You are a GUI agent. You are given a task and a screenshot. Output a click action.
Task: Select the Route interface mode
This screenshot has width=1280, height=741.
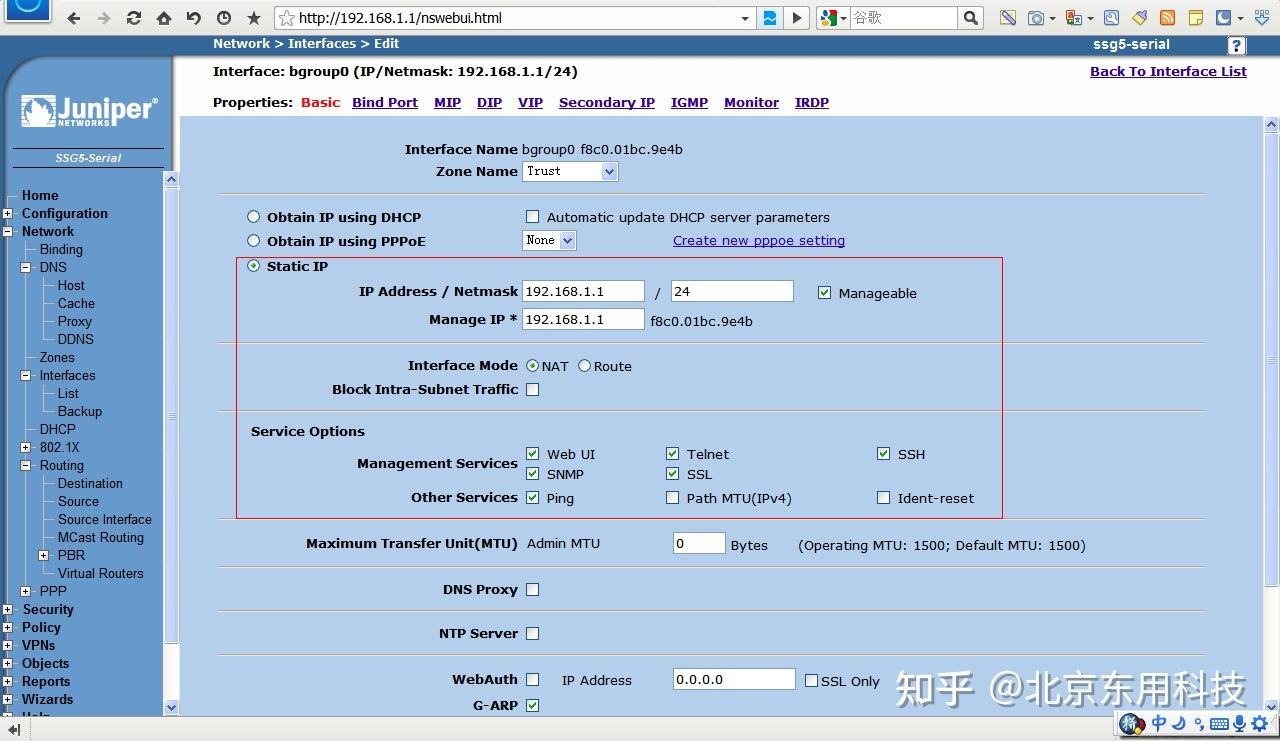[584, 366]
